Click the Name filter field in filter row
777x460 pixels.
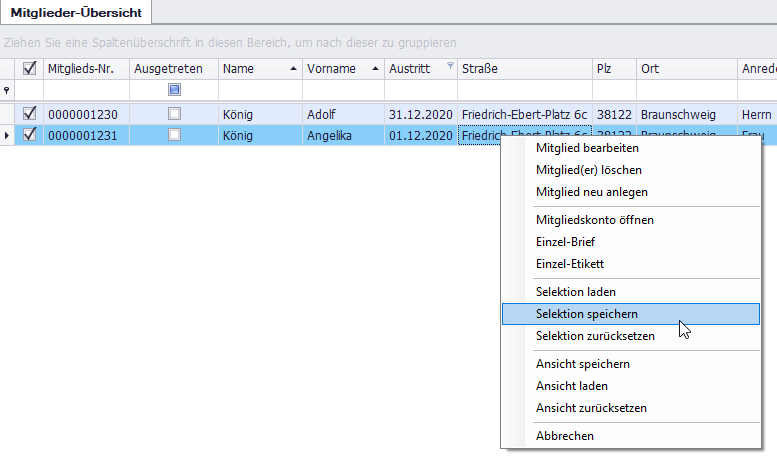260,89
